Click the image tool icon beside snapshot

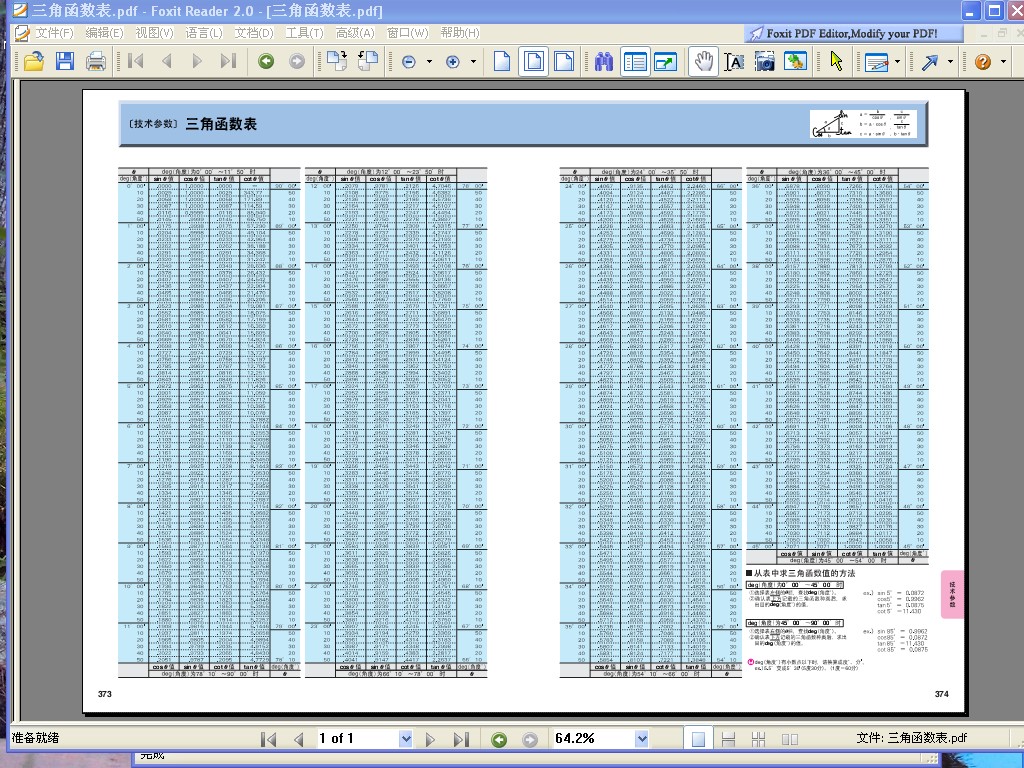coord(795,61)
